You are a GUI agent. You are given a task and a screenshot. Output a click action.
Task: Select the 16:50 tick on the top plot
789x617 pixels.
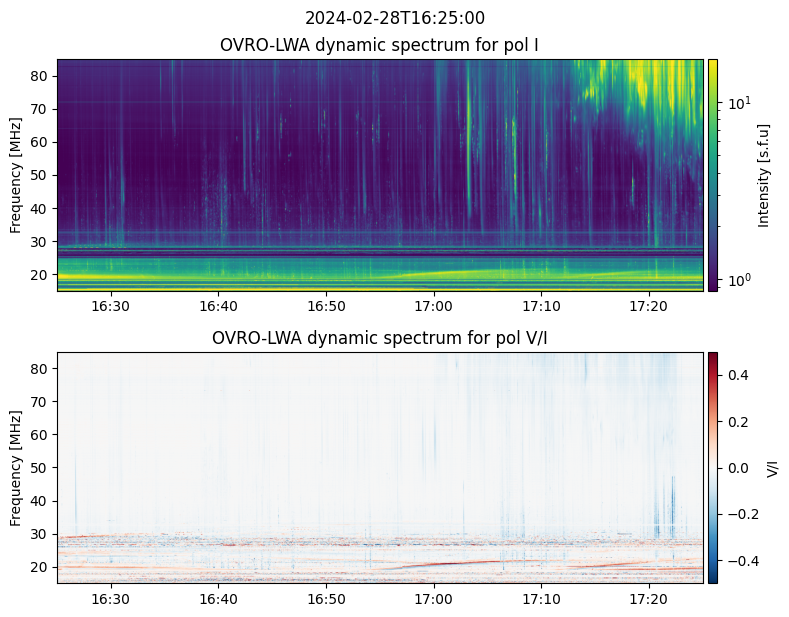click(x=326, y=306)
